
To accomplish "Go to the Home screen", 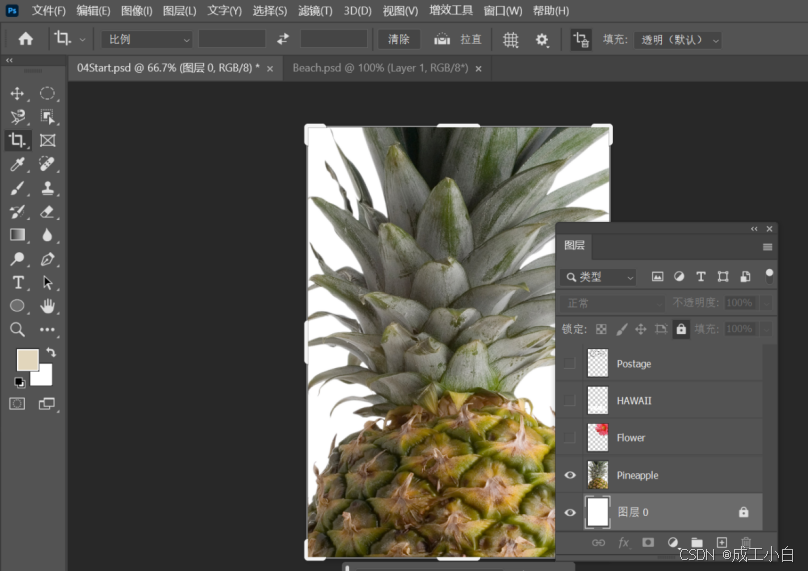I will tap(25, 39).
